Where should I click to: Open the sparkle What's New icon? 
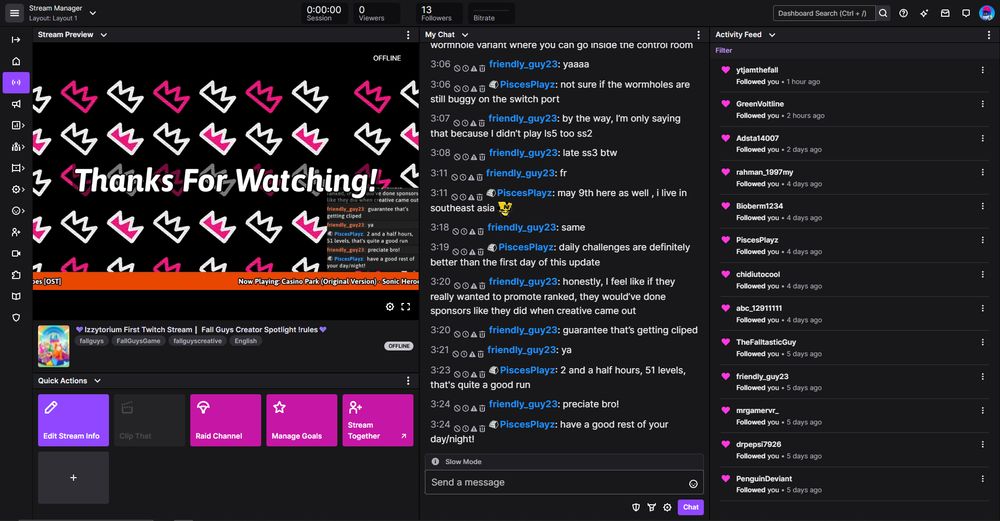924,13
